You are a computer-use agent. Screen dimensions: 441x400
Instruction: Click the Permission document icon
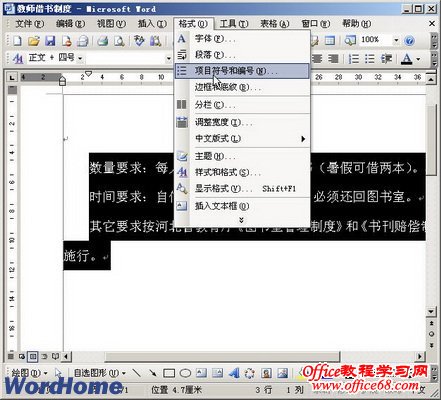click(66, 41)
